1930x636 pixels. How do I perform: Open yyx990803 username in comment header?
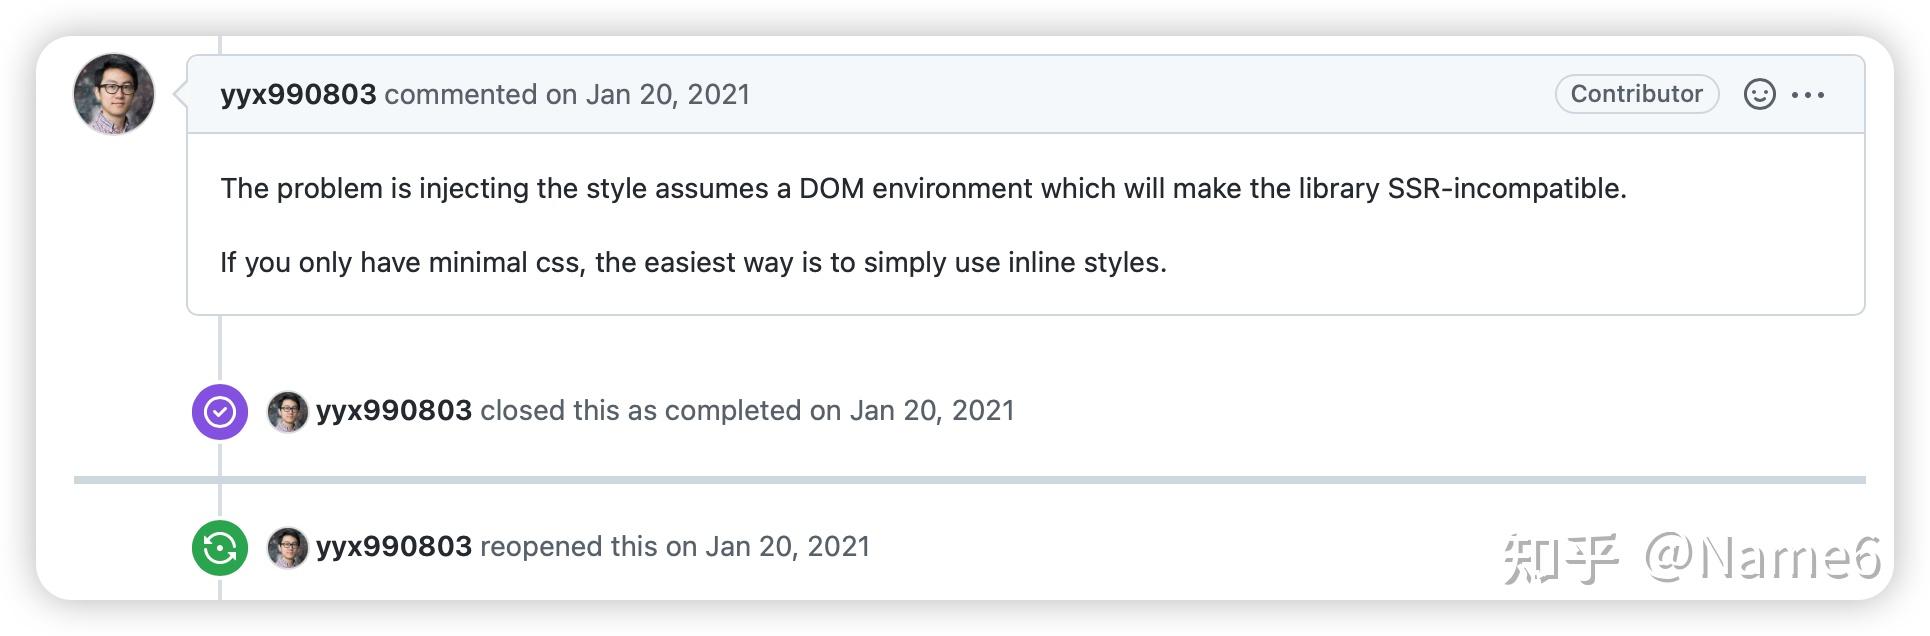298,95
